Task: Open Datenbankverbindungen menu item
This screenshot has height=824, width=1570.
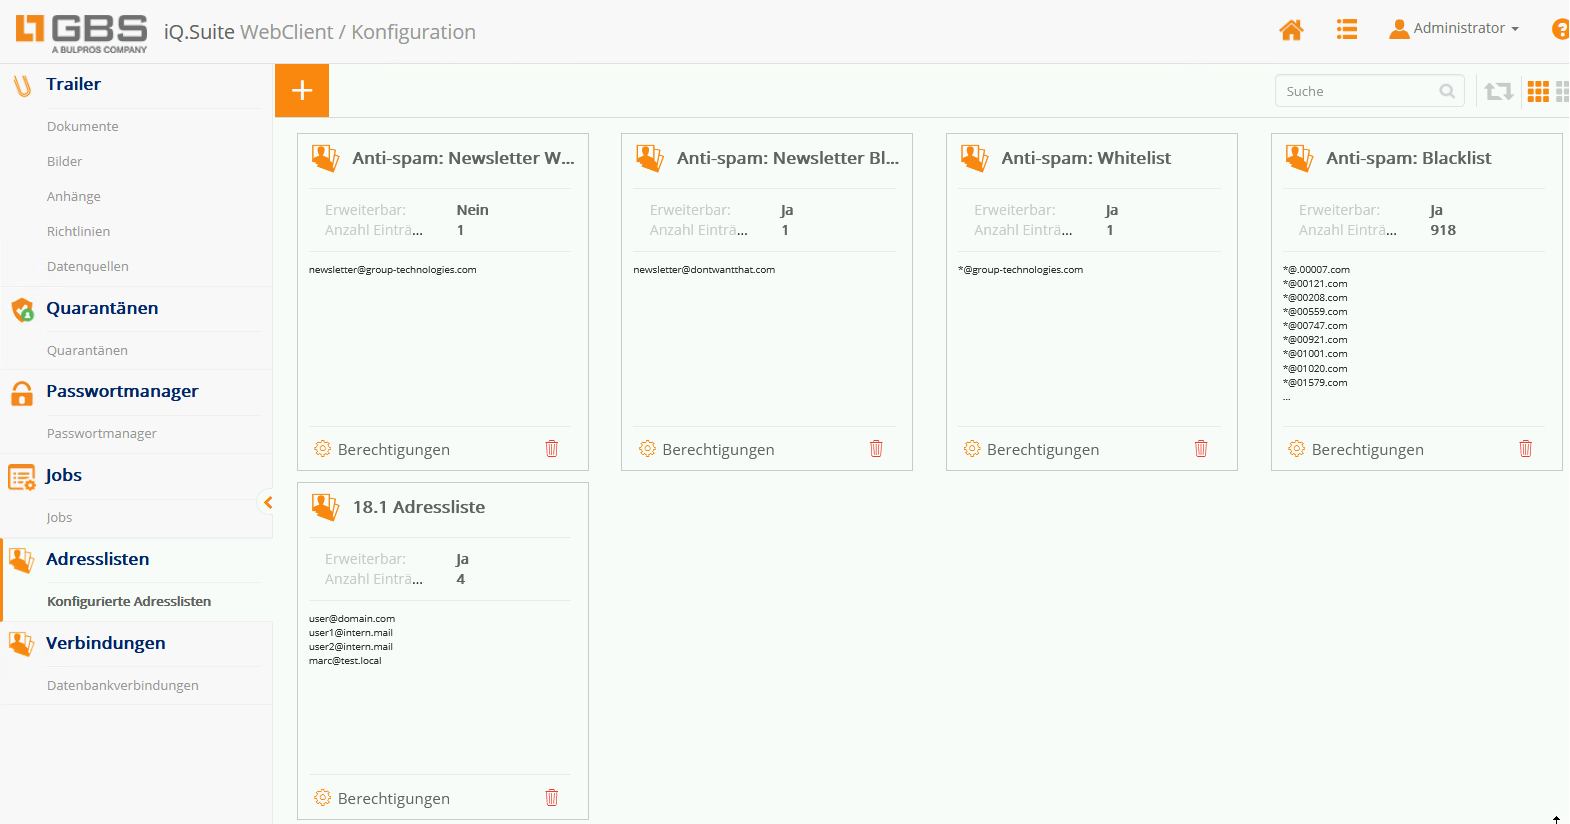Action: point(123,686)
